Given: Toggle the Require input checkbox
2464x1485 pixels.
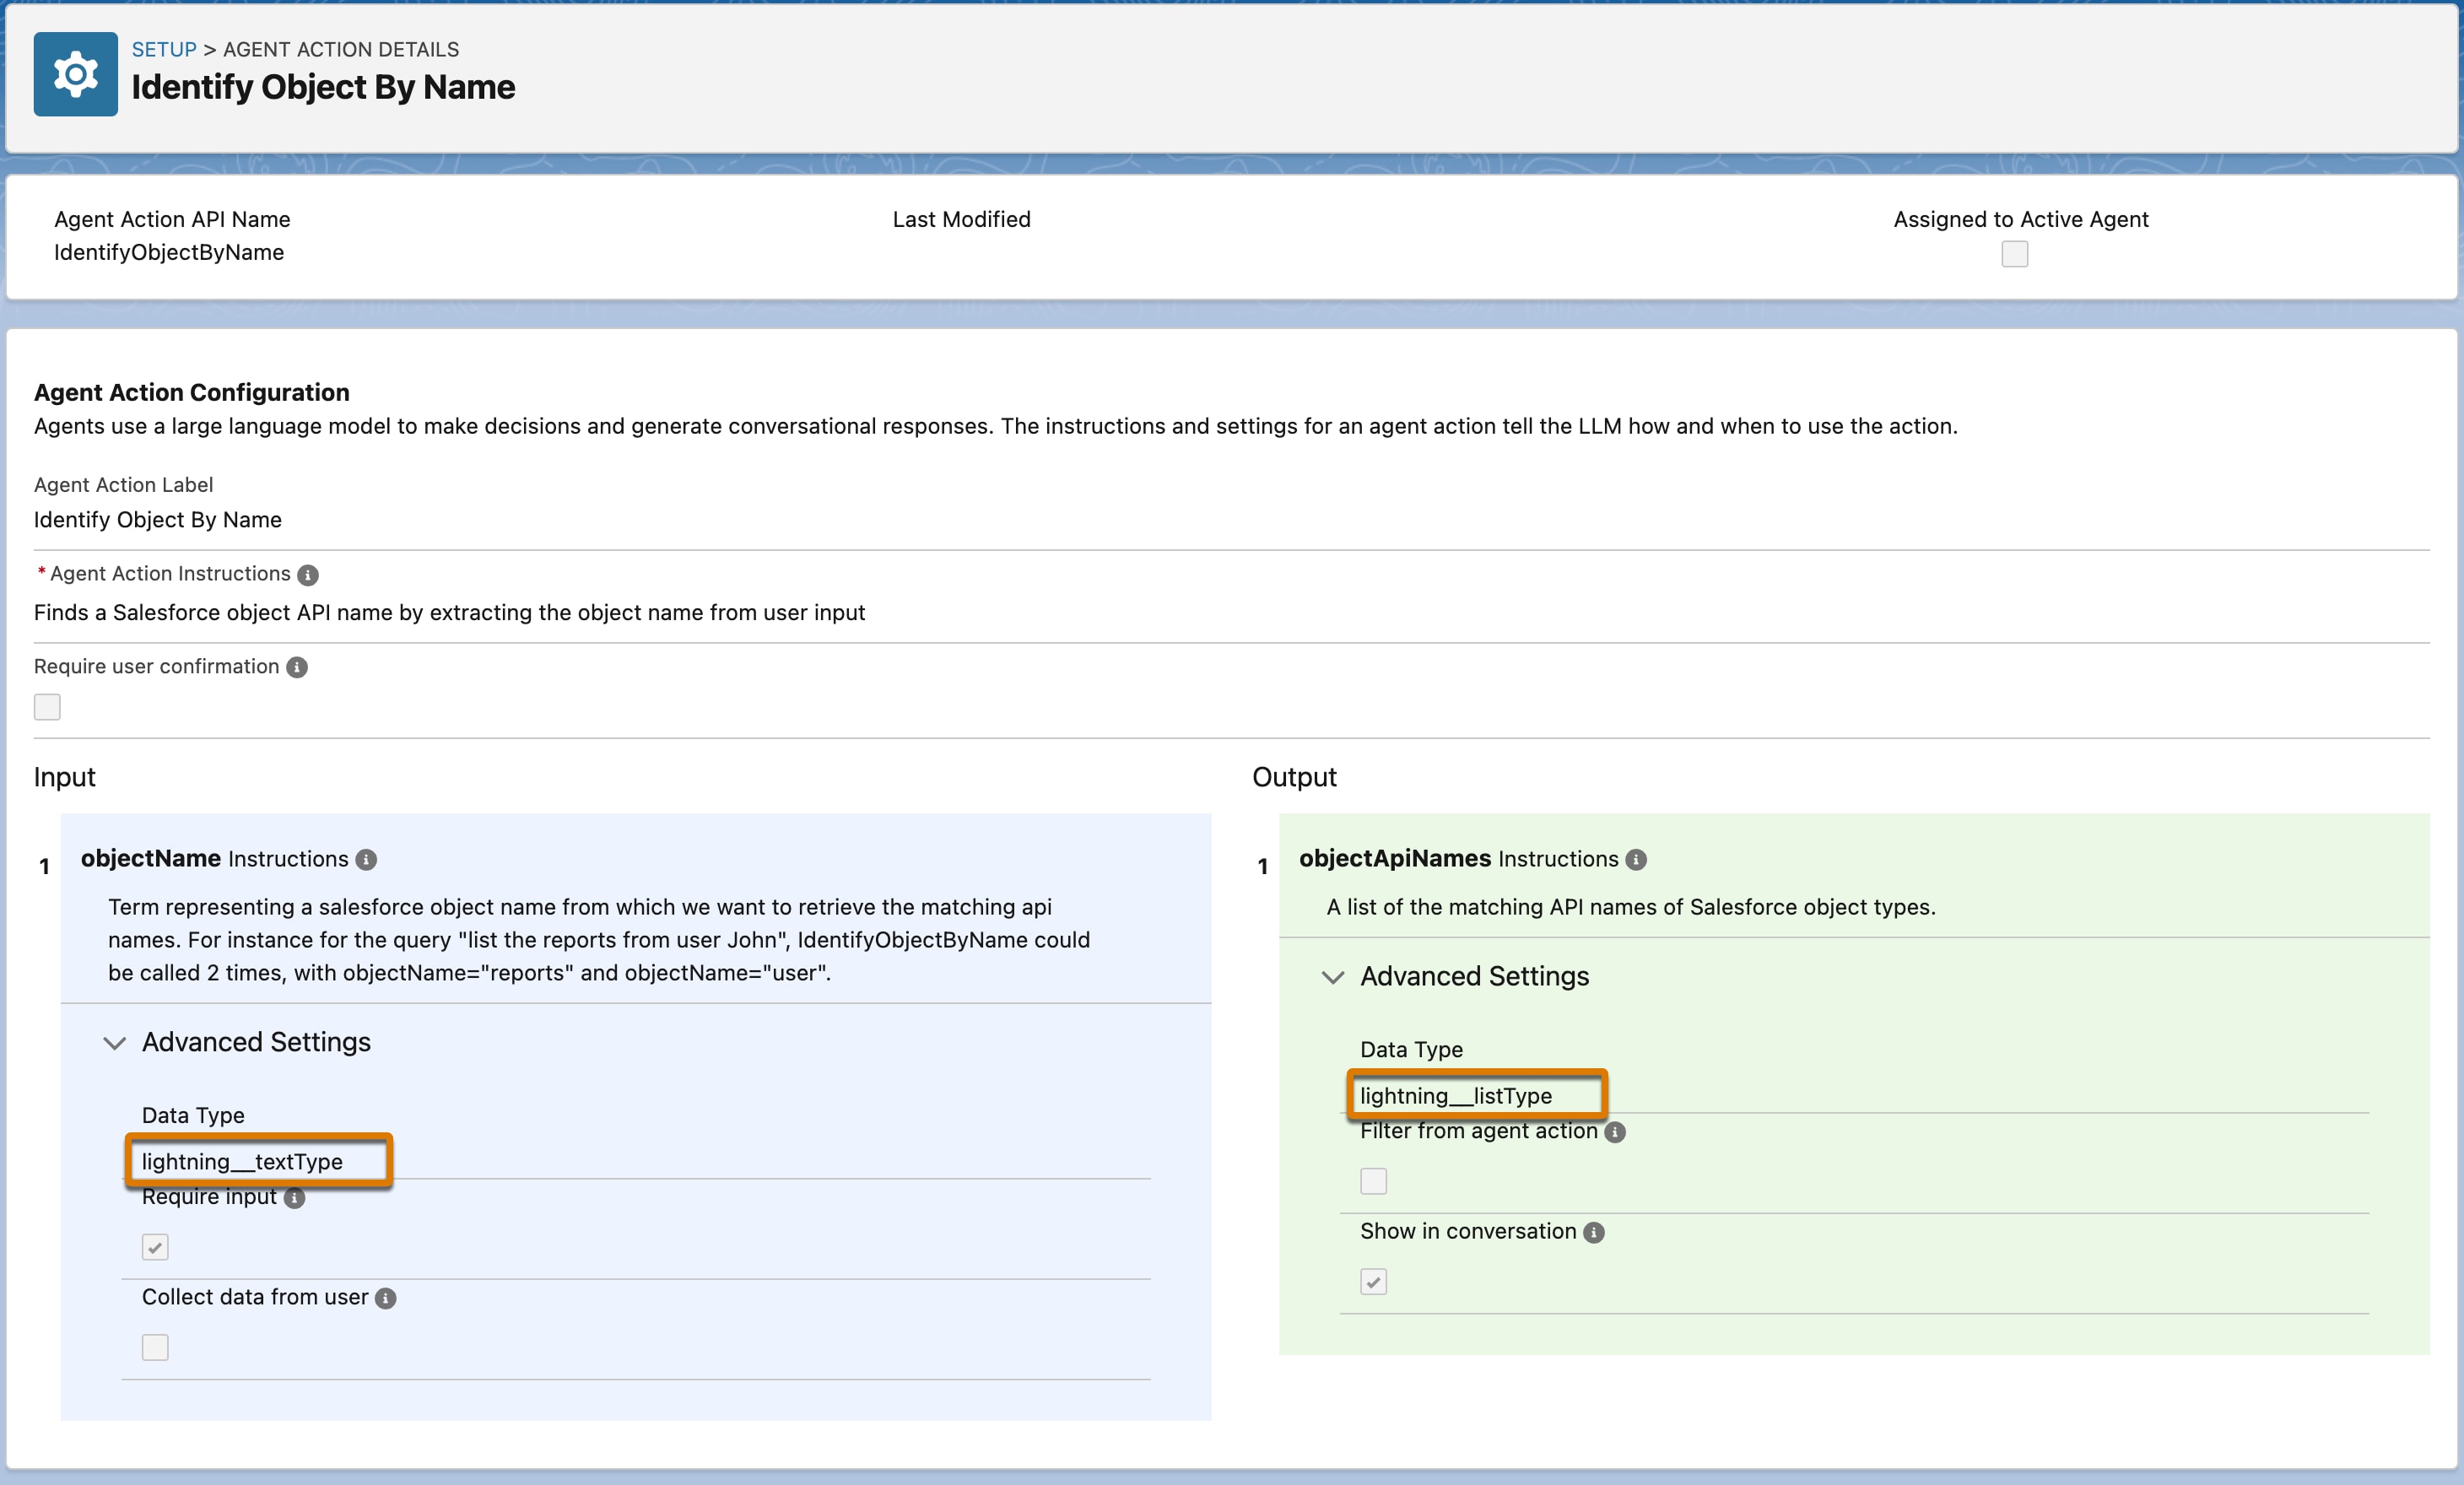Looking at the screenshot, I should 155,1247.
